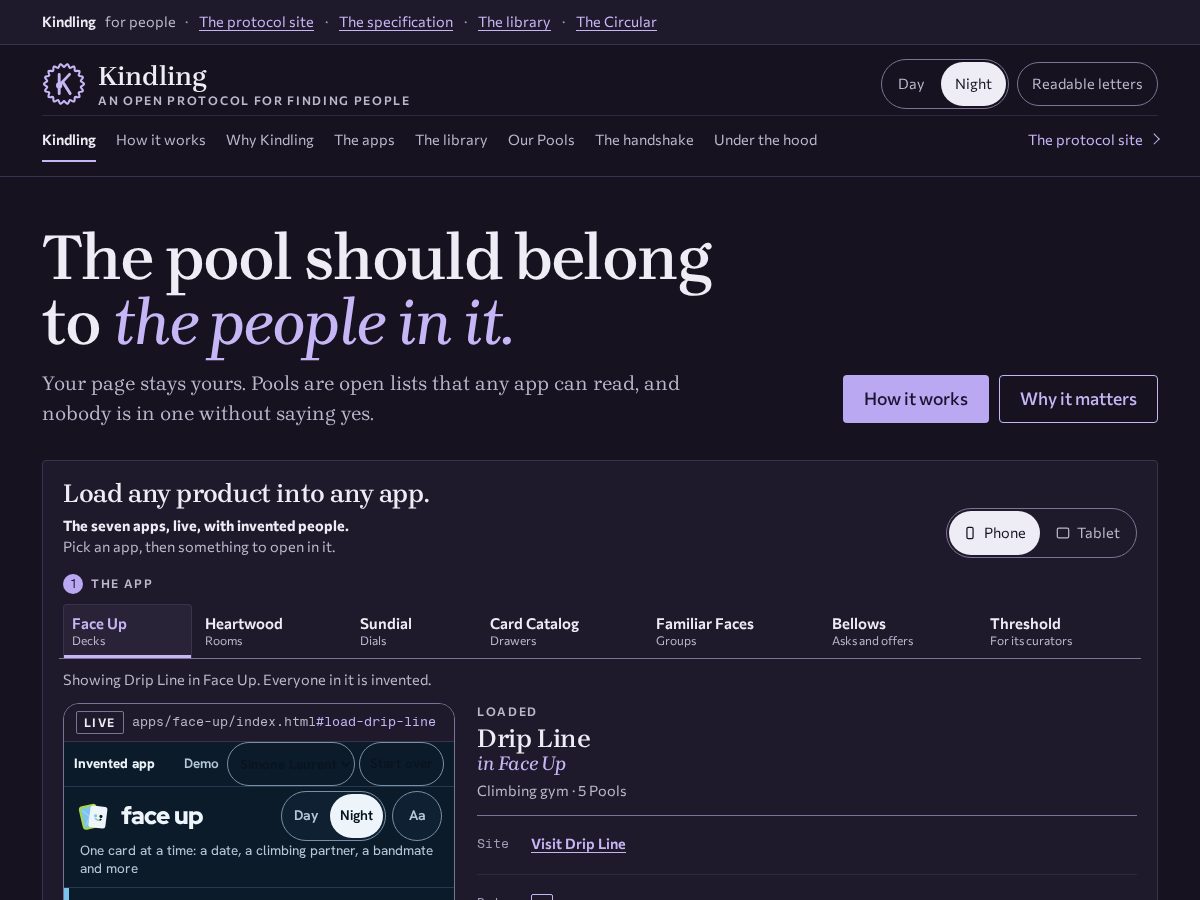The height and width of the screenshot is (900, 1200).
Task: Click the 'Drip Line' loaded heading
Action: click(x=534, y=738)
